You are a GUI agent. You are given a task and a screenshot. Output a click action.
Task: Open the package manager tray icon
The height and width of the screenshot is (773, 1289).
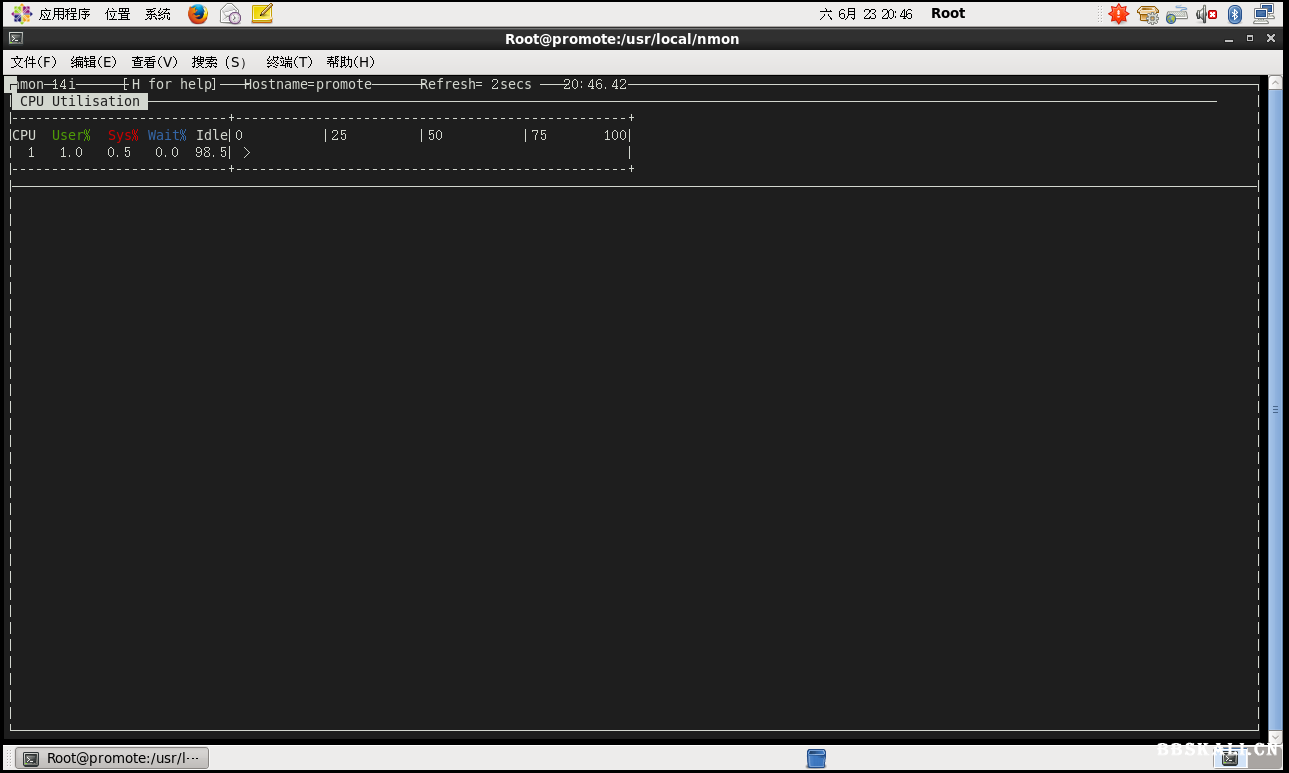[x=1148, y=13]
